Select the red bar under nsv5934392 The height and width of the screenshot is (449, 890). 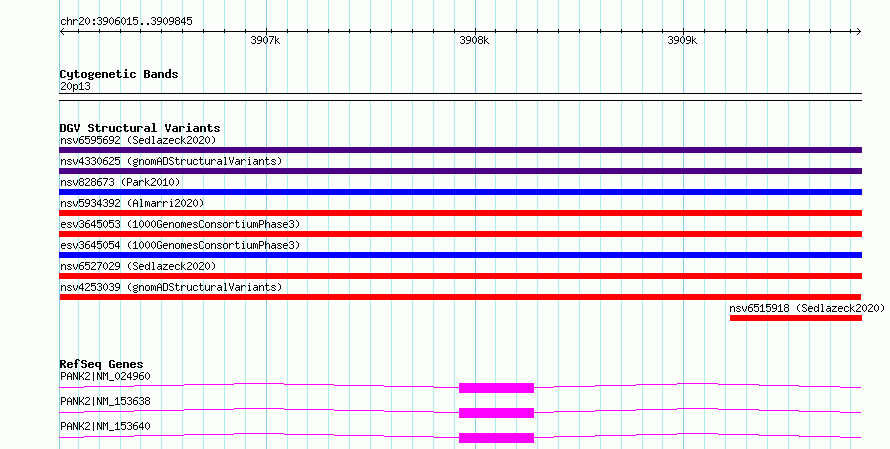coord(460,213)
